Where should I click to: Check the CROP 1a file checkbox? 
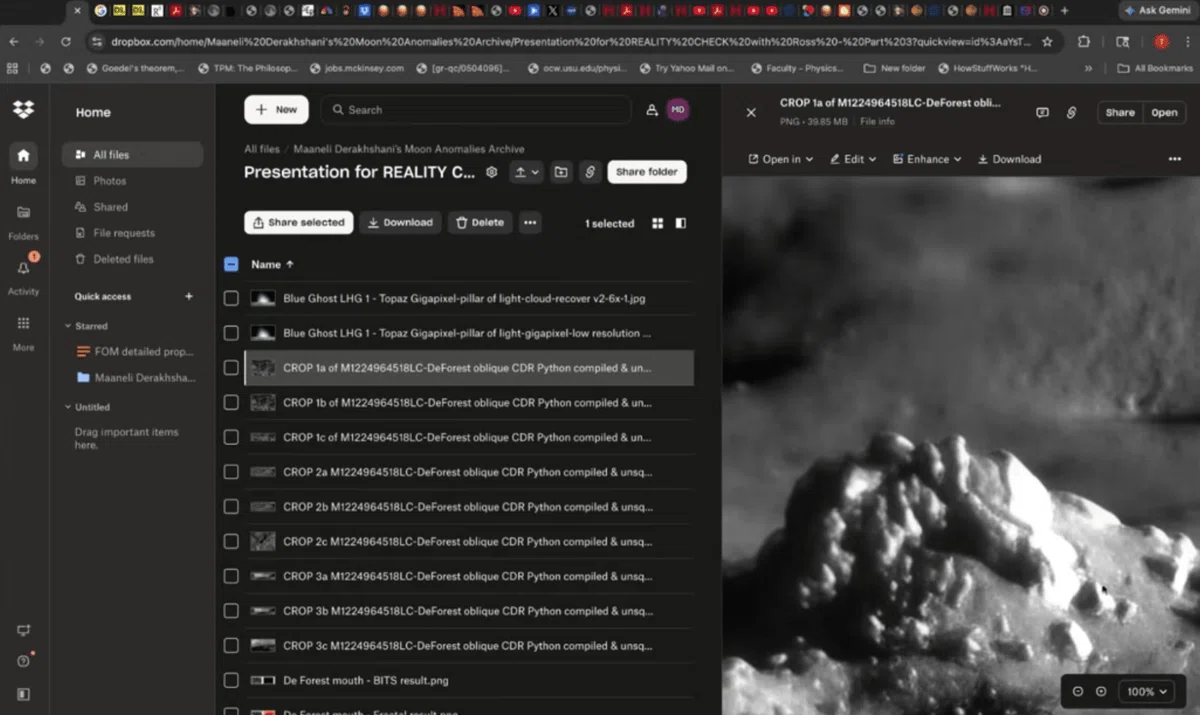[231, 368]
